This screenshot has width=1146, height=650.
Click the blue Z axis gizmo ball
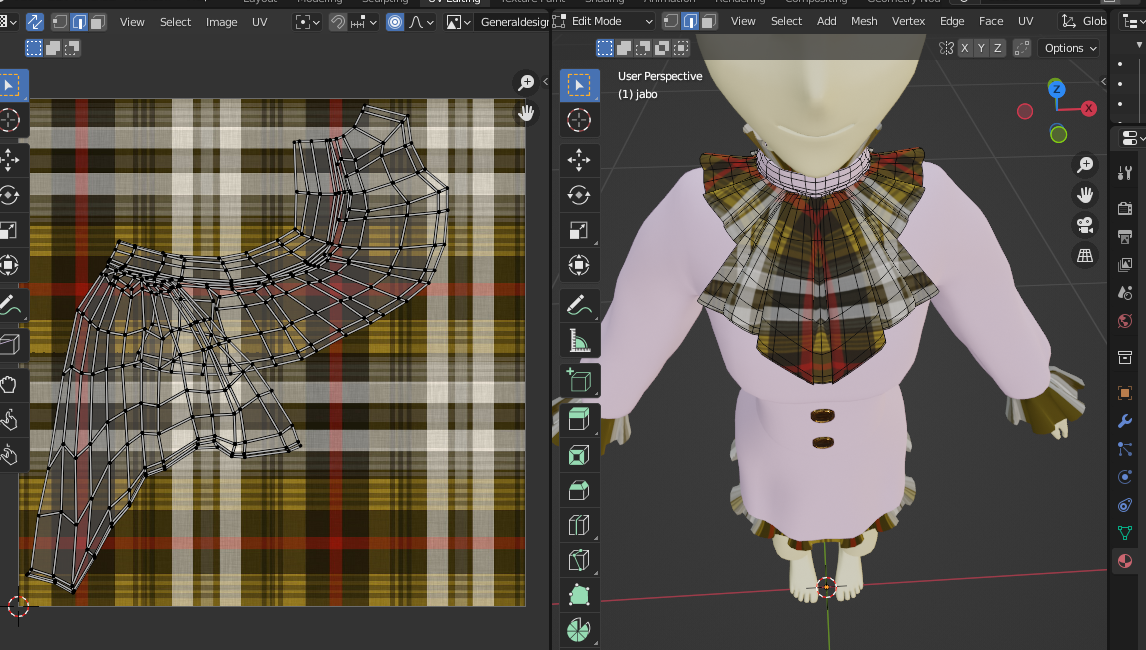point(1056,89)
